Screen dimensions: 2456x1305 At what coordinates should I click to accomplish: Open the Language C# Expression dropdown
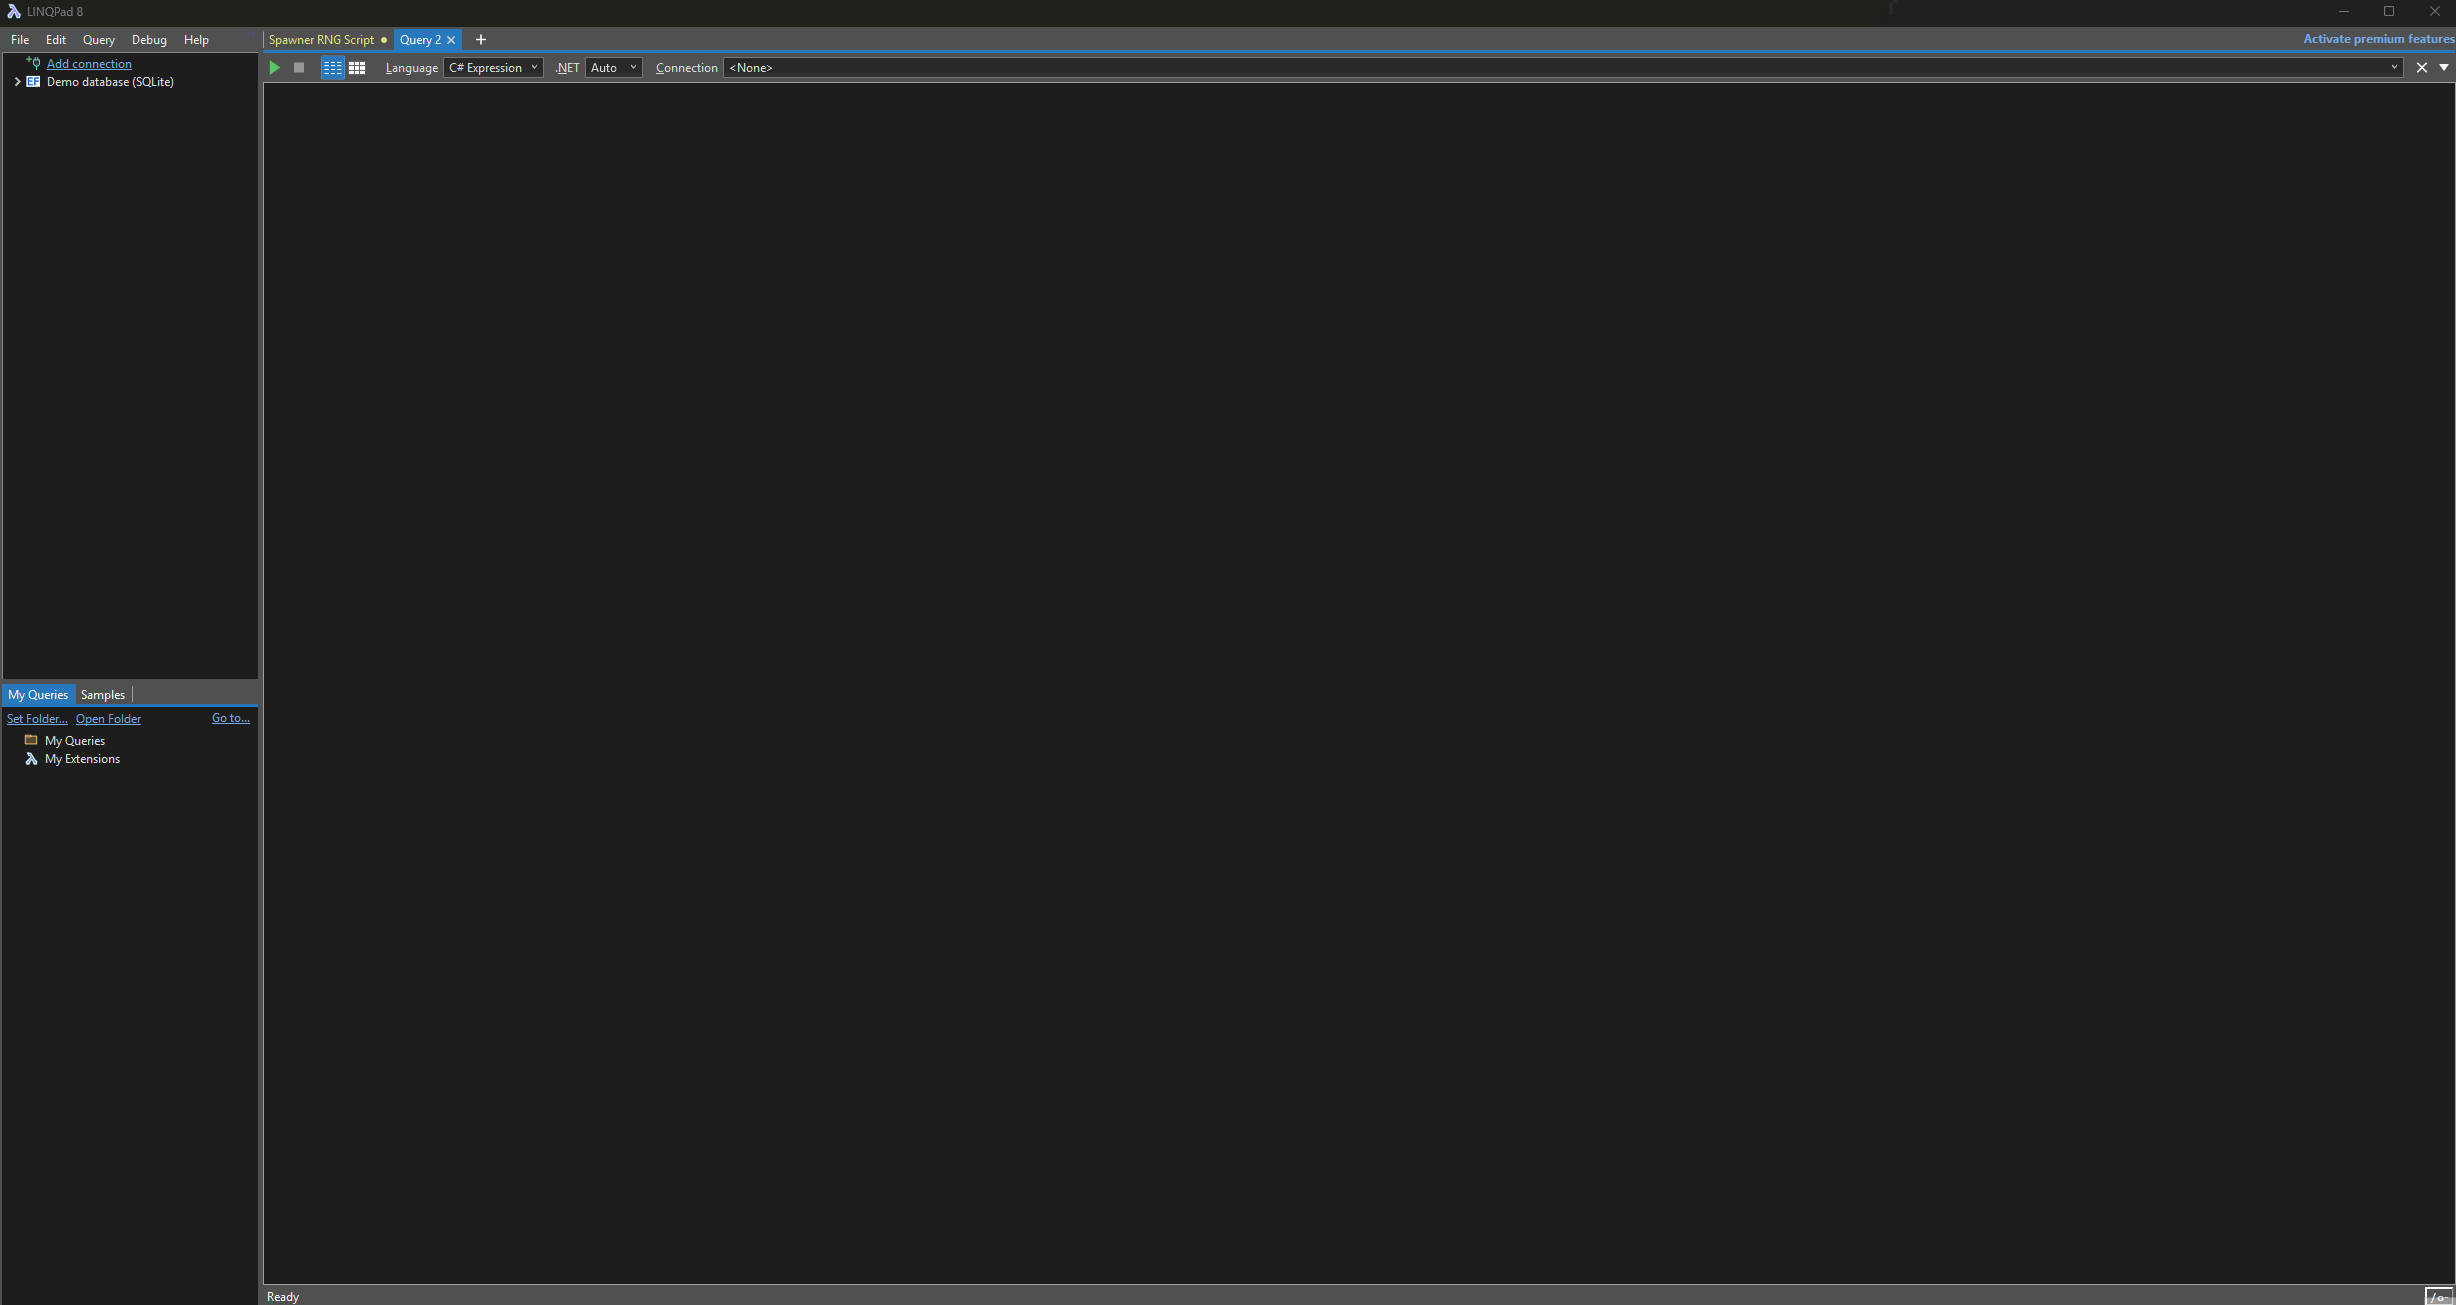click(x=493, y=68)
